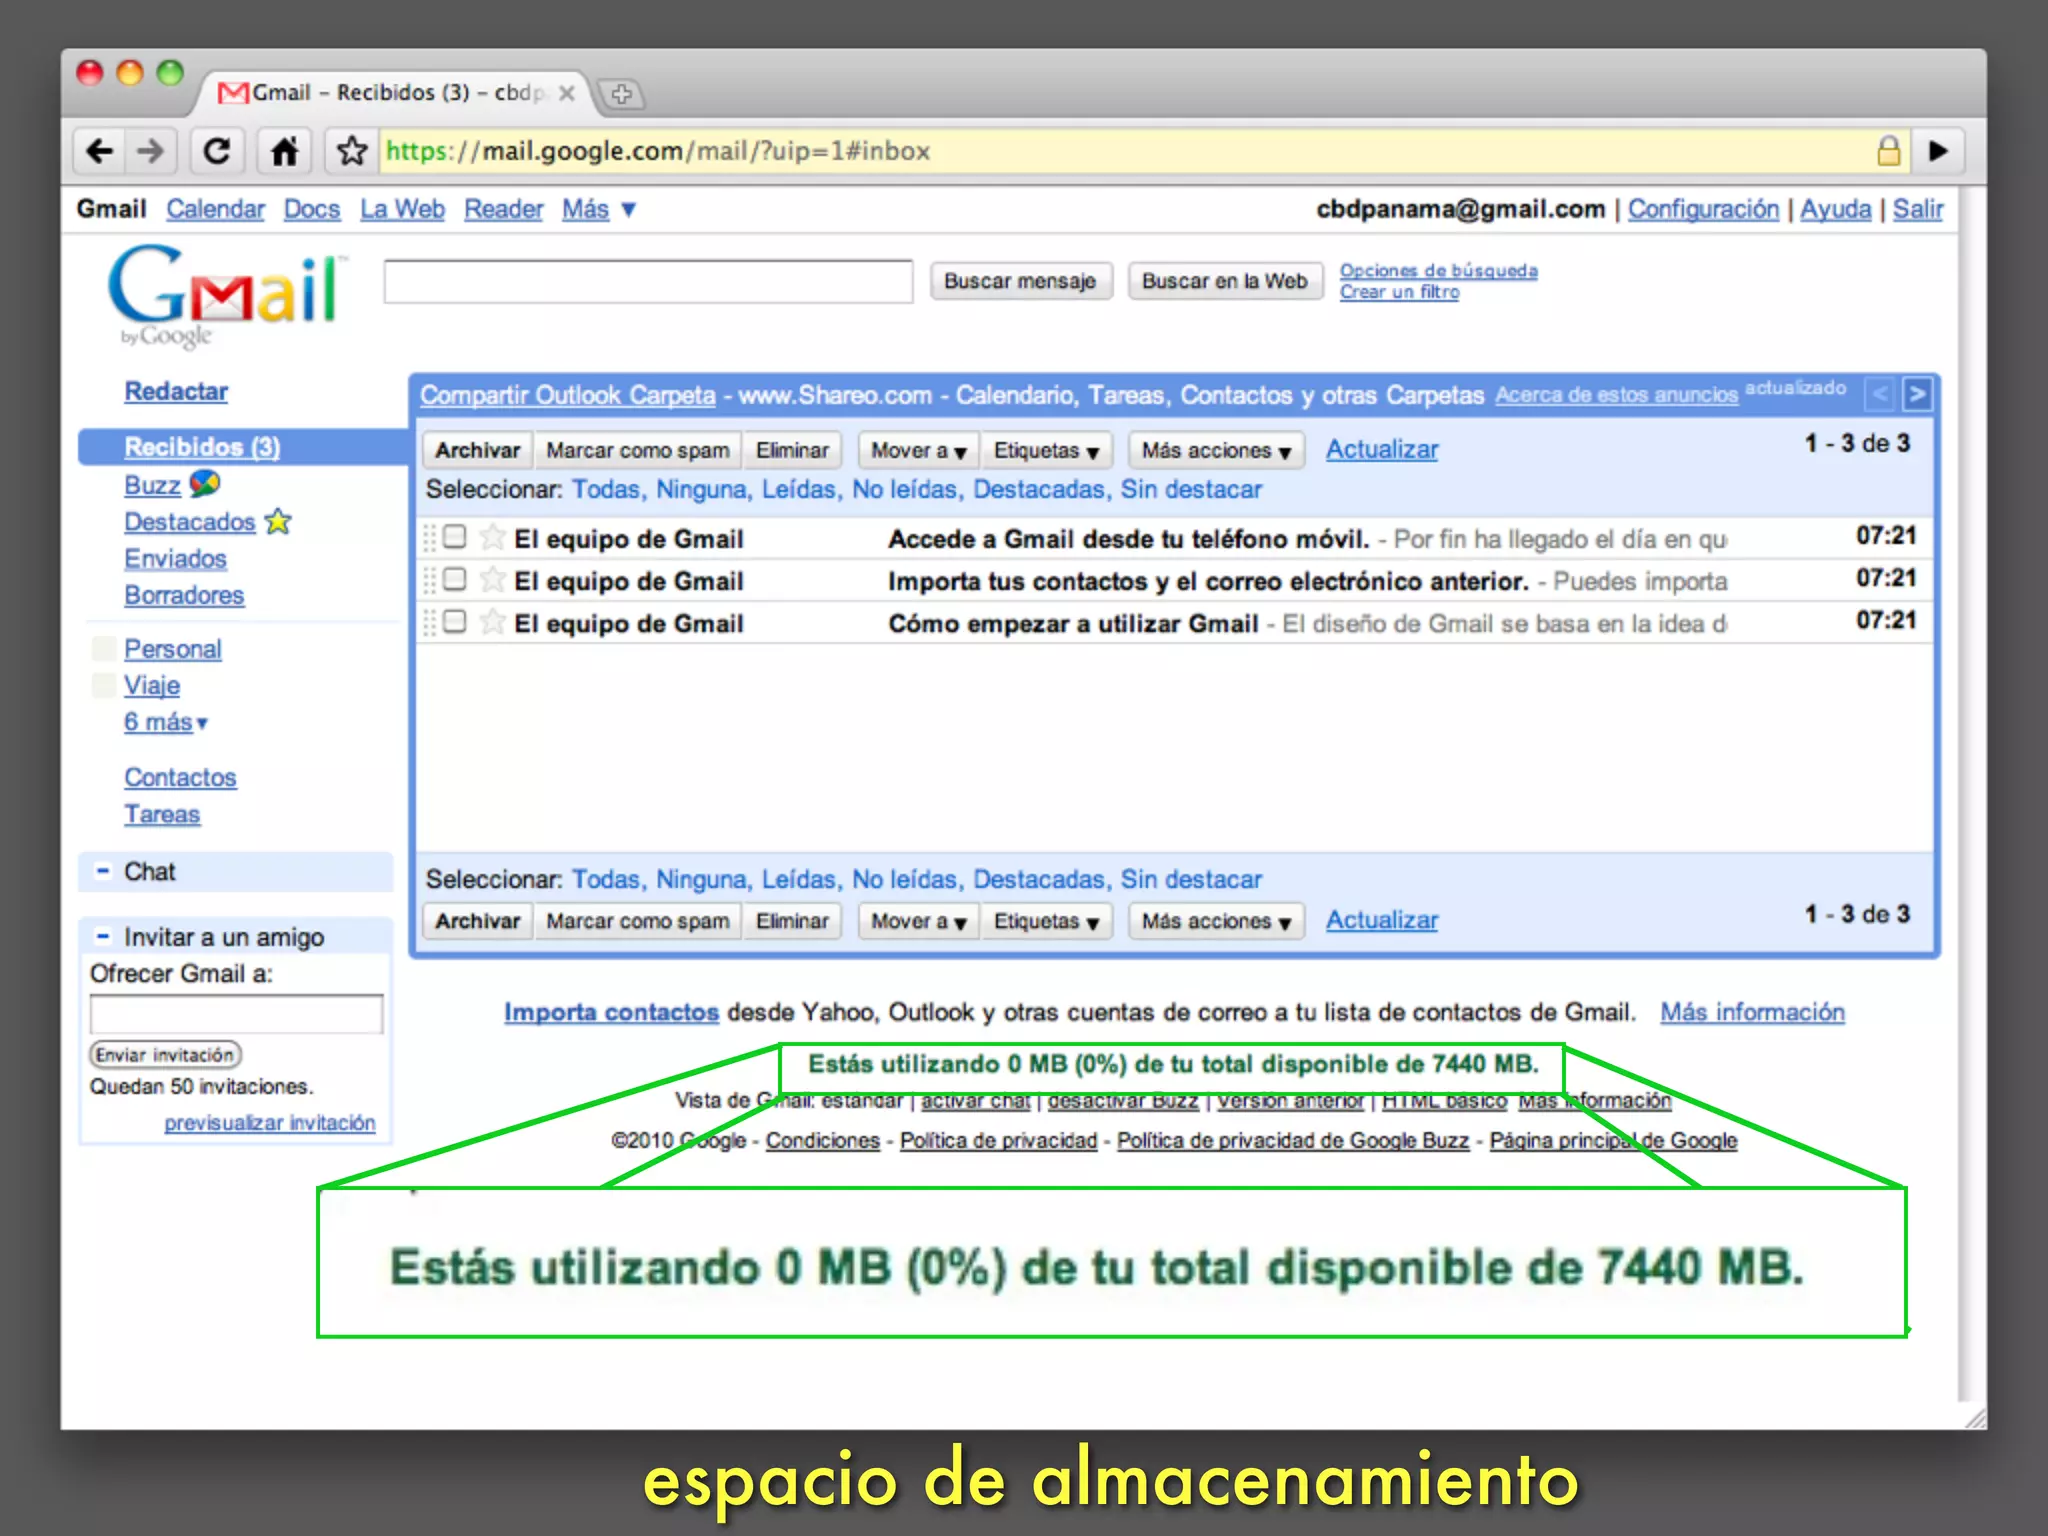
Task: Expand the Más menu in the top bar
Action: click(599, 209)
